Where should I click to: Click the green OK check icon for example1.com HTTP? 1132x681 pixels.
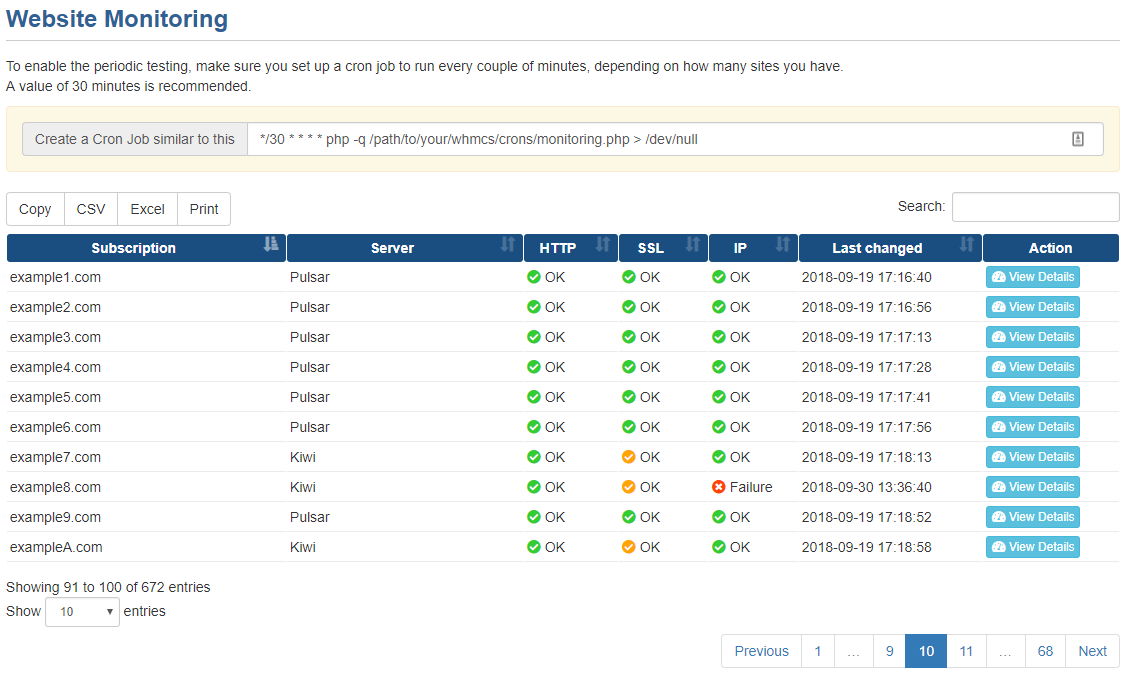[532, 277]
